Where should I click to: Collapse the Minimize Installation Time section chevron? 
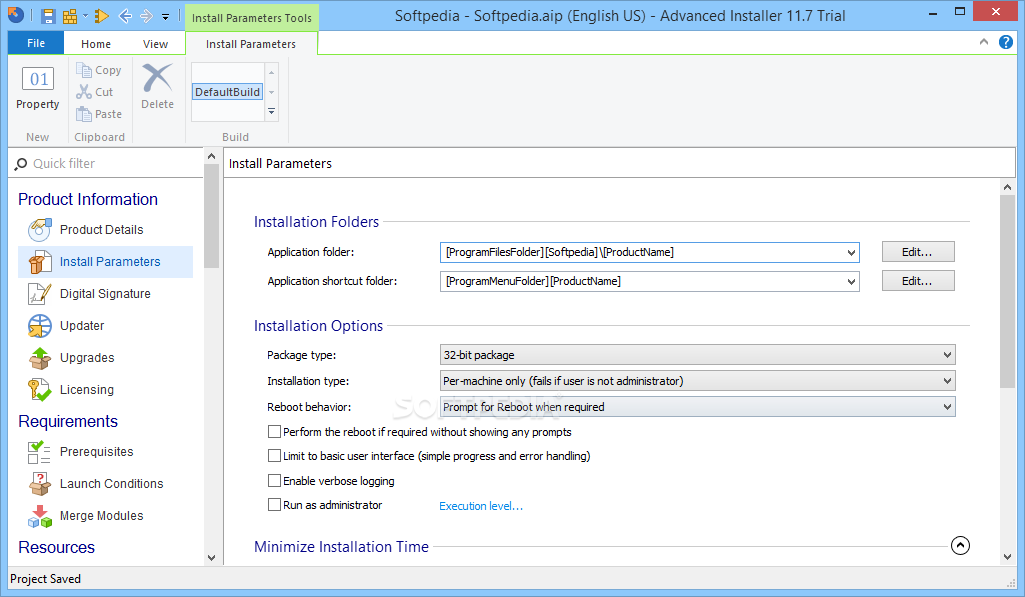click(960, 545)
